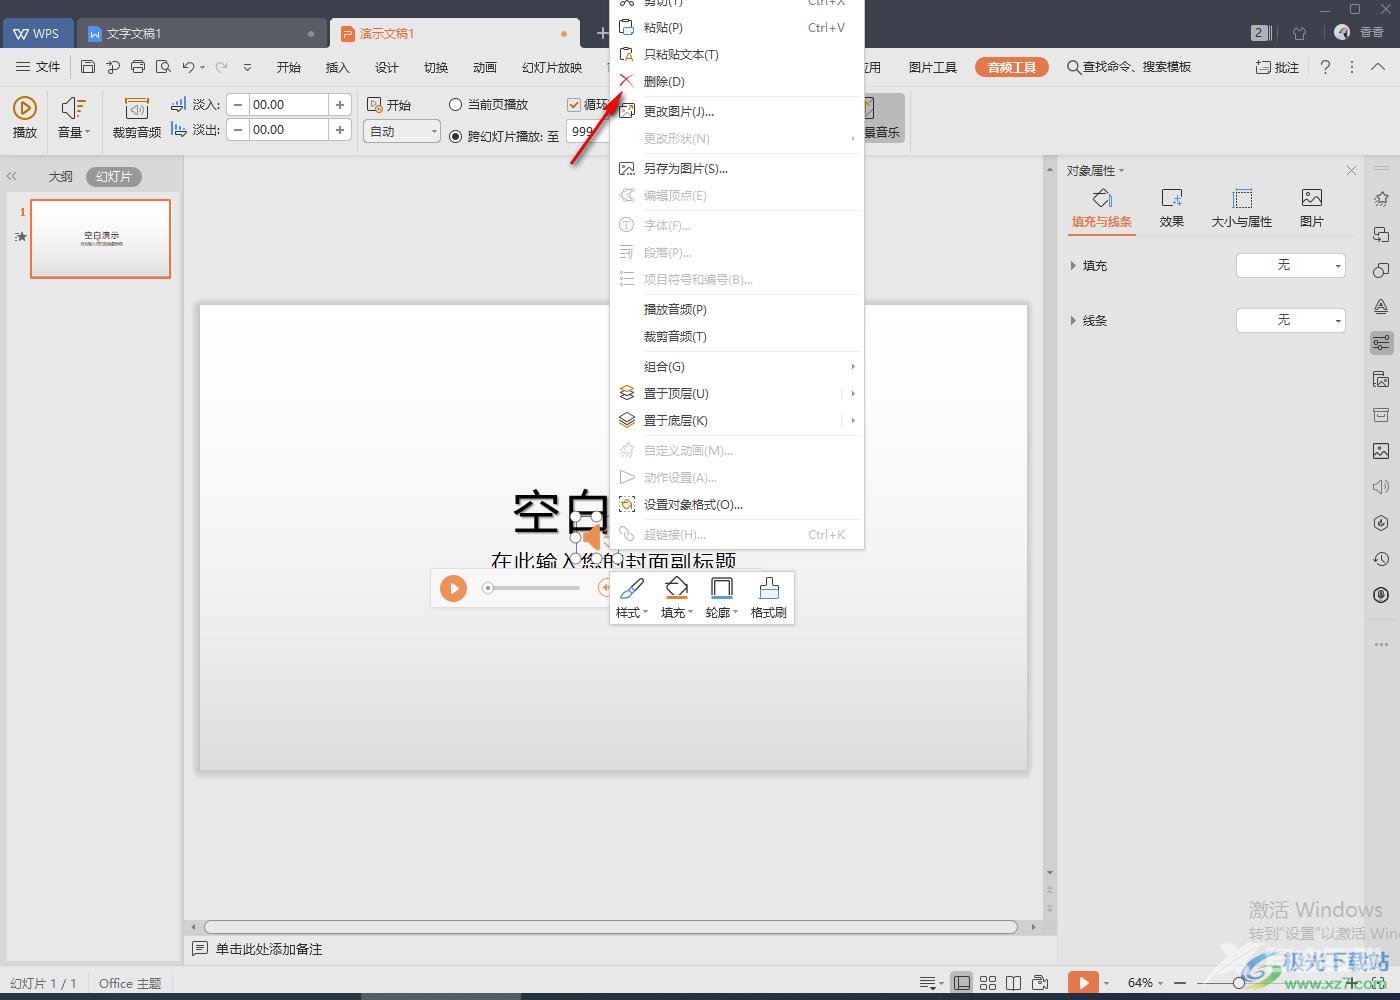Choose 置于底层(K) from the context menu
Viewport: 1400px width, 1000px height.
point(737,420)
